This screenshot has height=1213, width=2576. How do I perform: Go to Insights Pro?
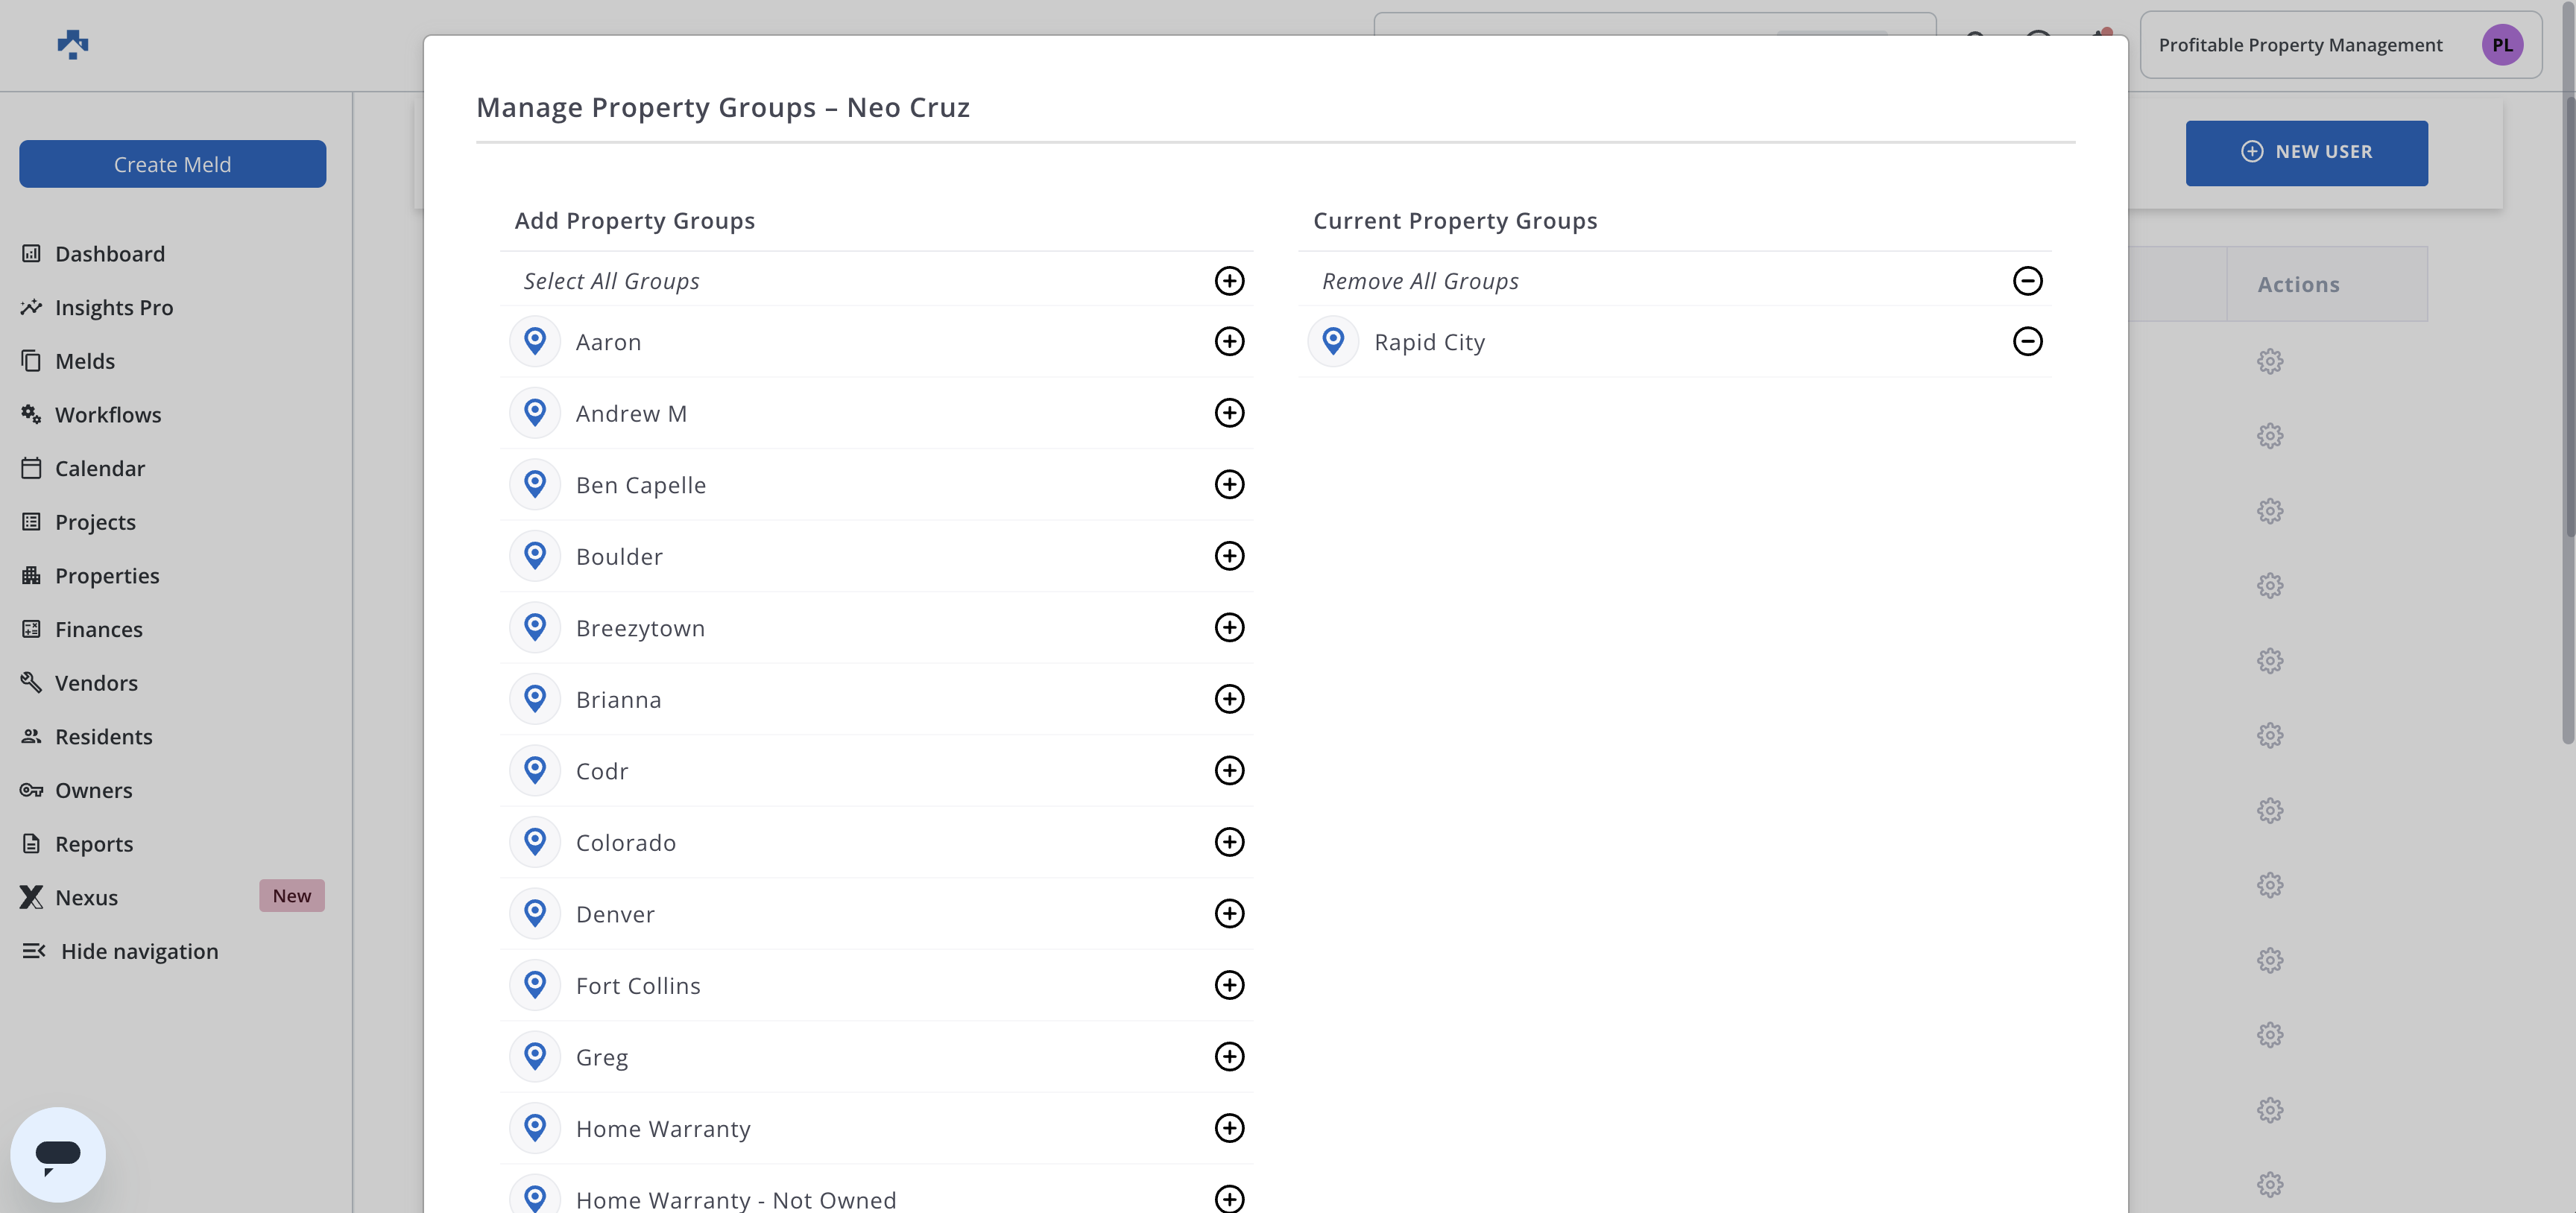[x=113, y=308]
